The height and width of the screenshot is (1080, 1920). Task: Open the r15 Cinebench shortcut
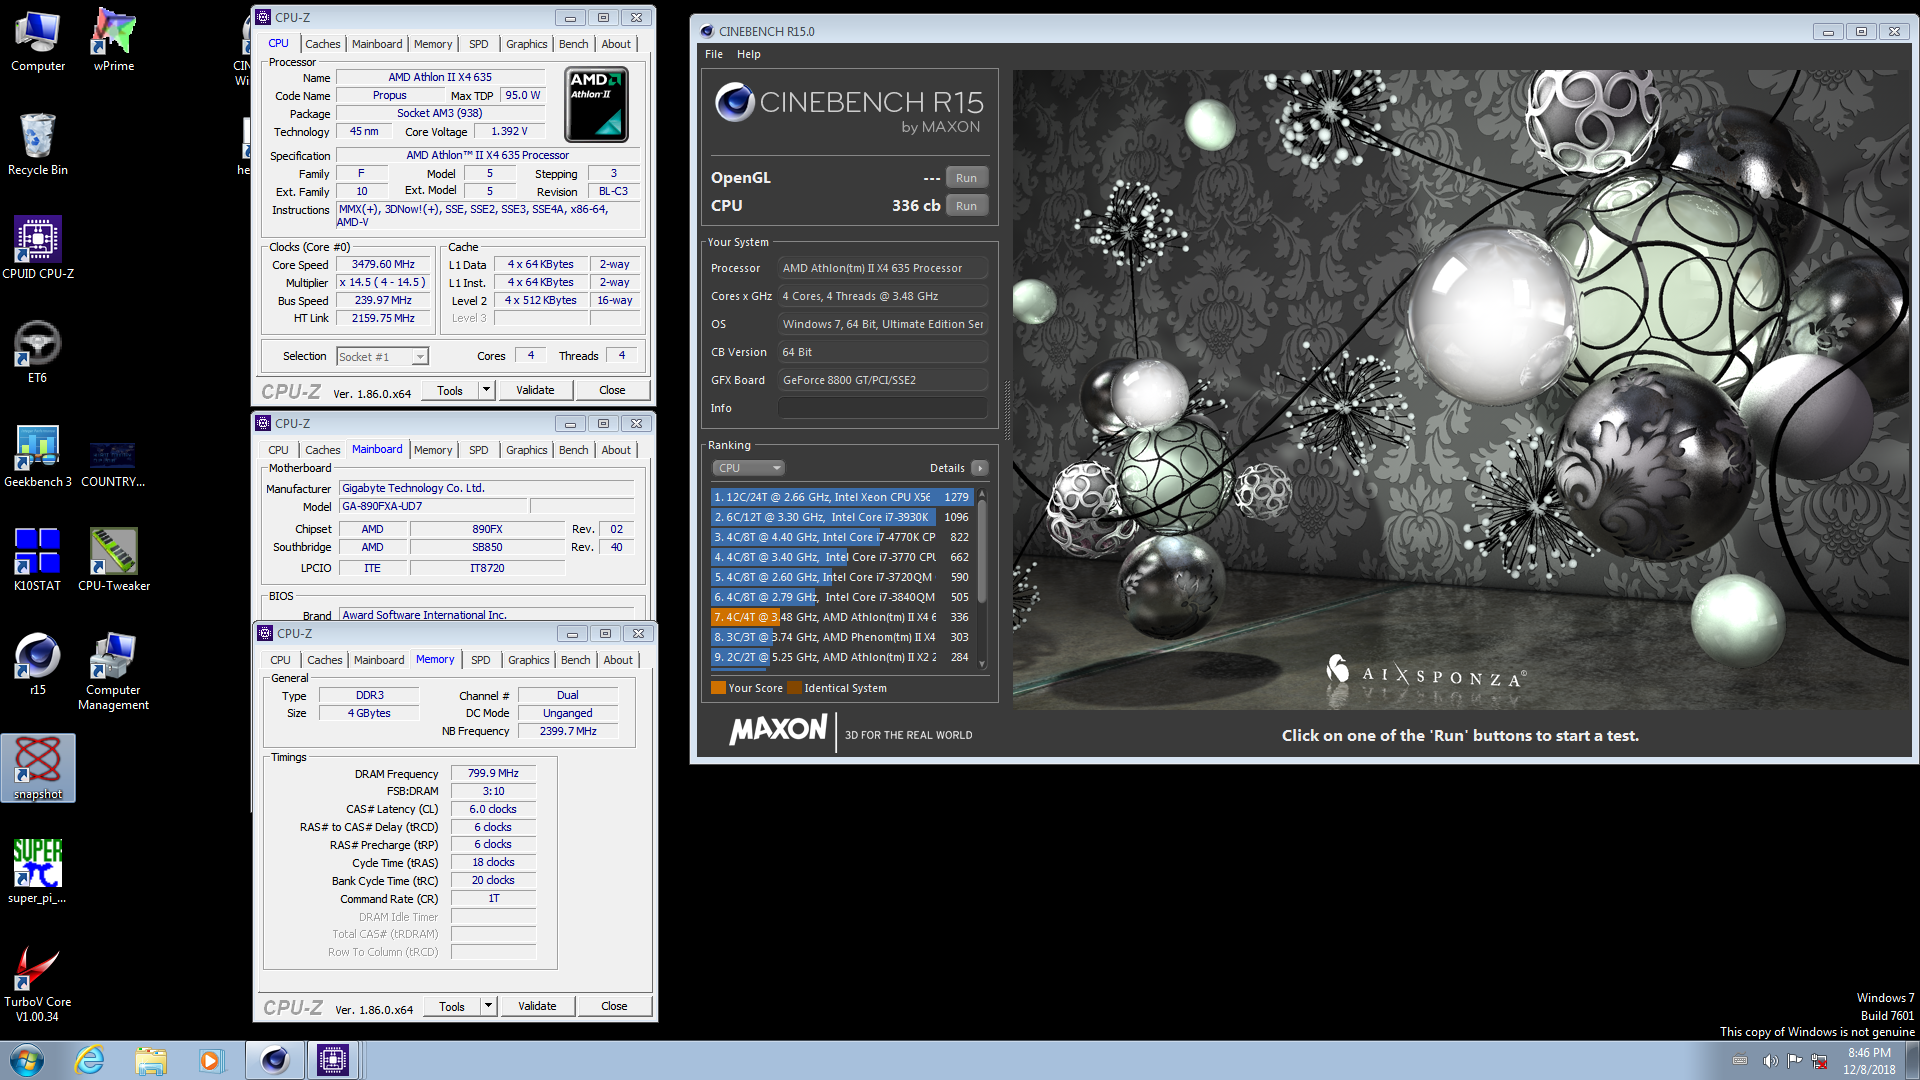38,663
